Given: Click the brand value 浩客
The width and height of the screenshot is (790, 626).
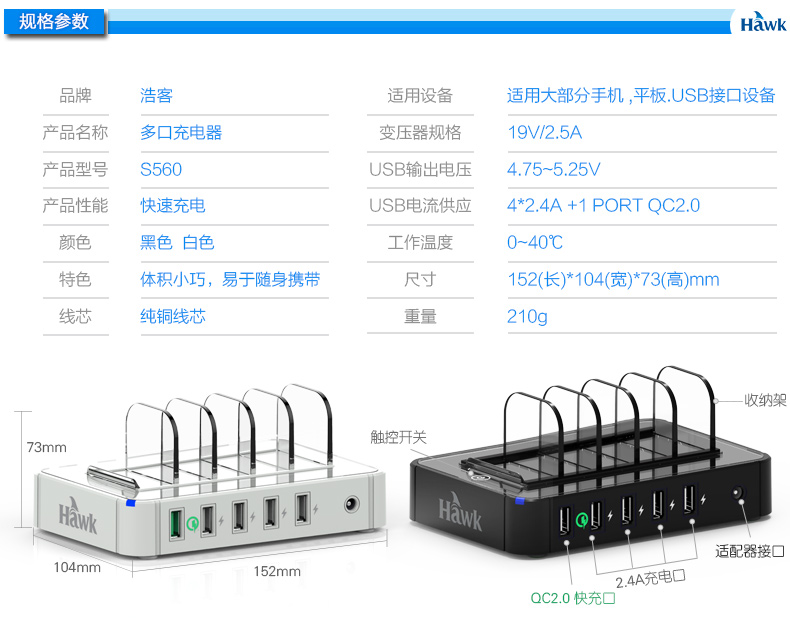Looking at the screenshot, I should (156, 95).
